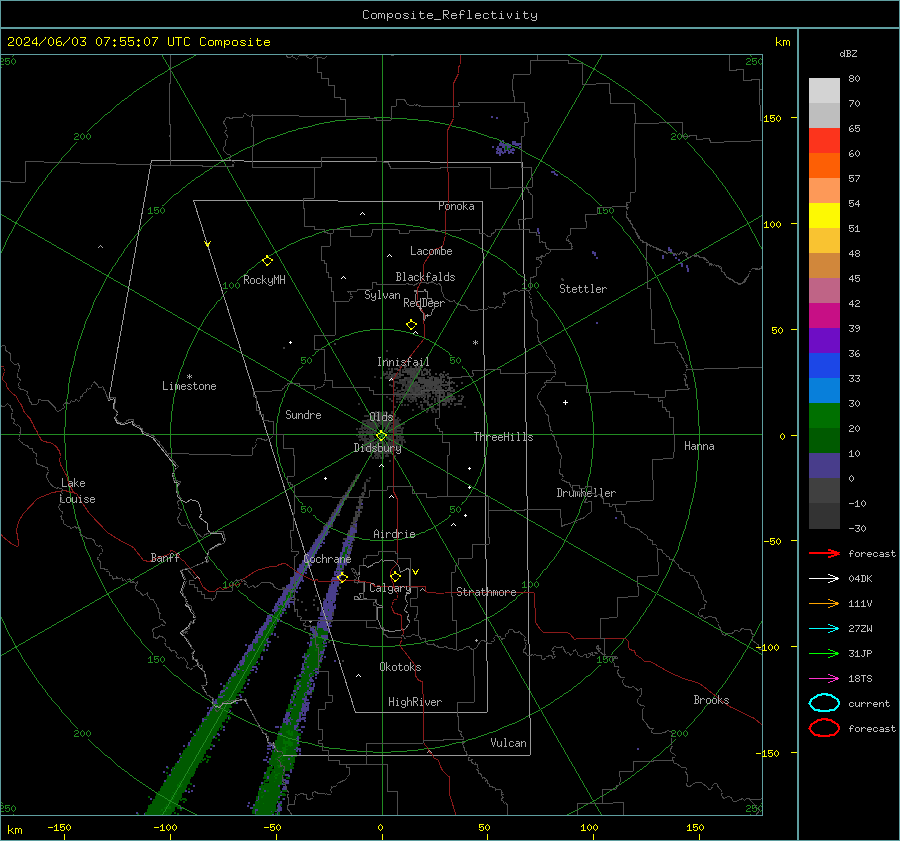Click the green swatch below 30
900x841 pixels.
point(824,415)
